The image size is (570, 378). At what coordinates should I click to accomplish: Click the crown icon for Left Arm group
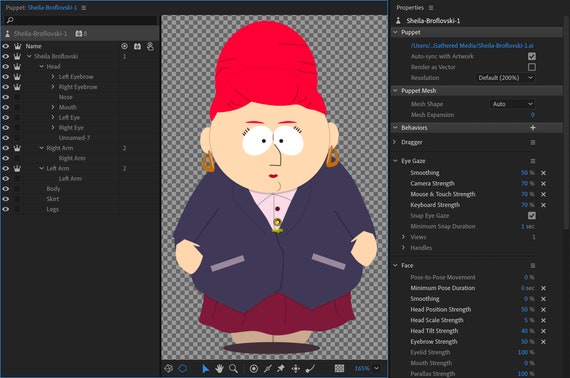[x=17, y=168]
